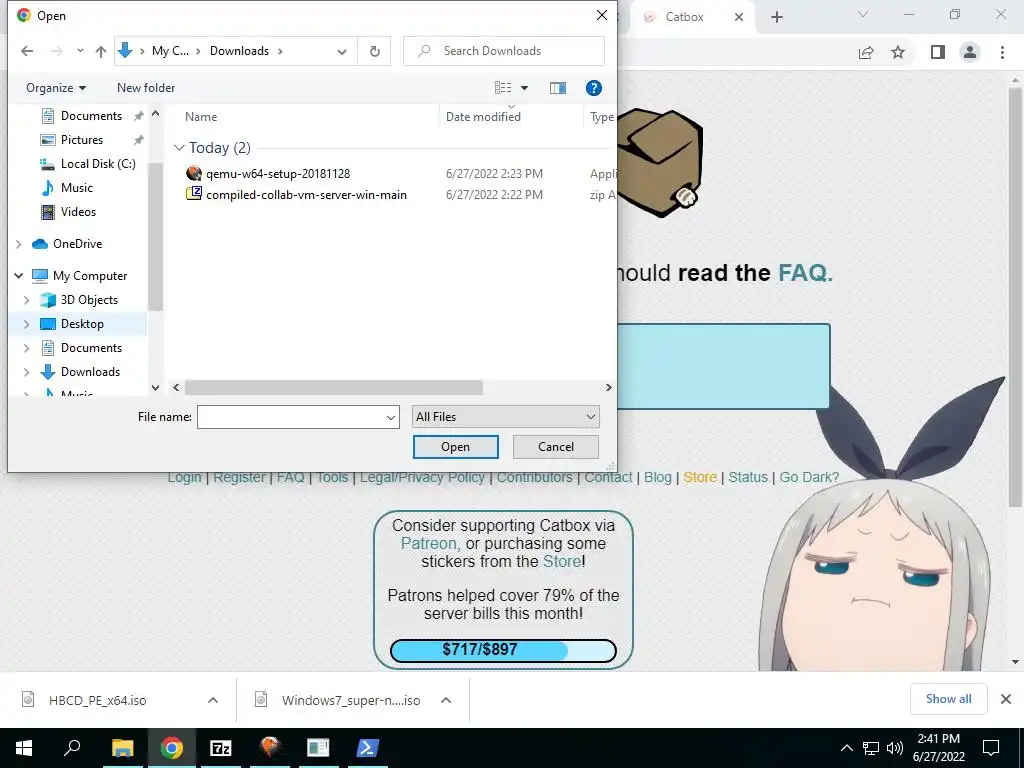Screen dimensions: 1024x768
Task: Open a new Chrome tab
Action: point(776,17)
